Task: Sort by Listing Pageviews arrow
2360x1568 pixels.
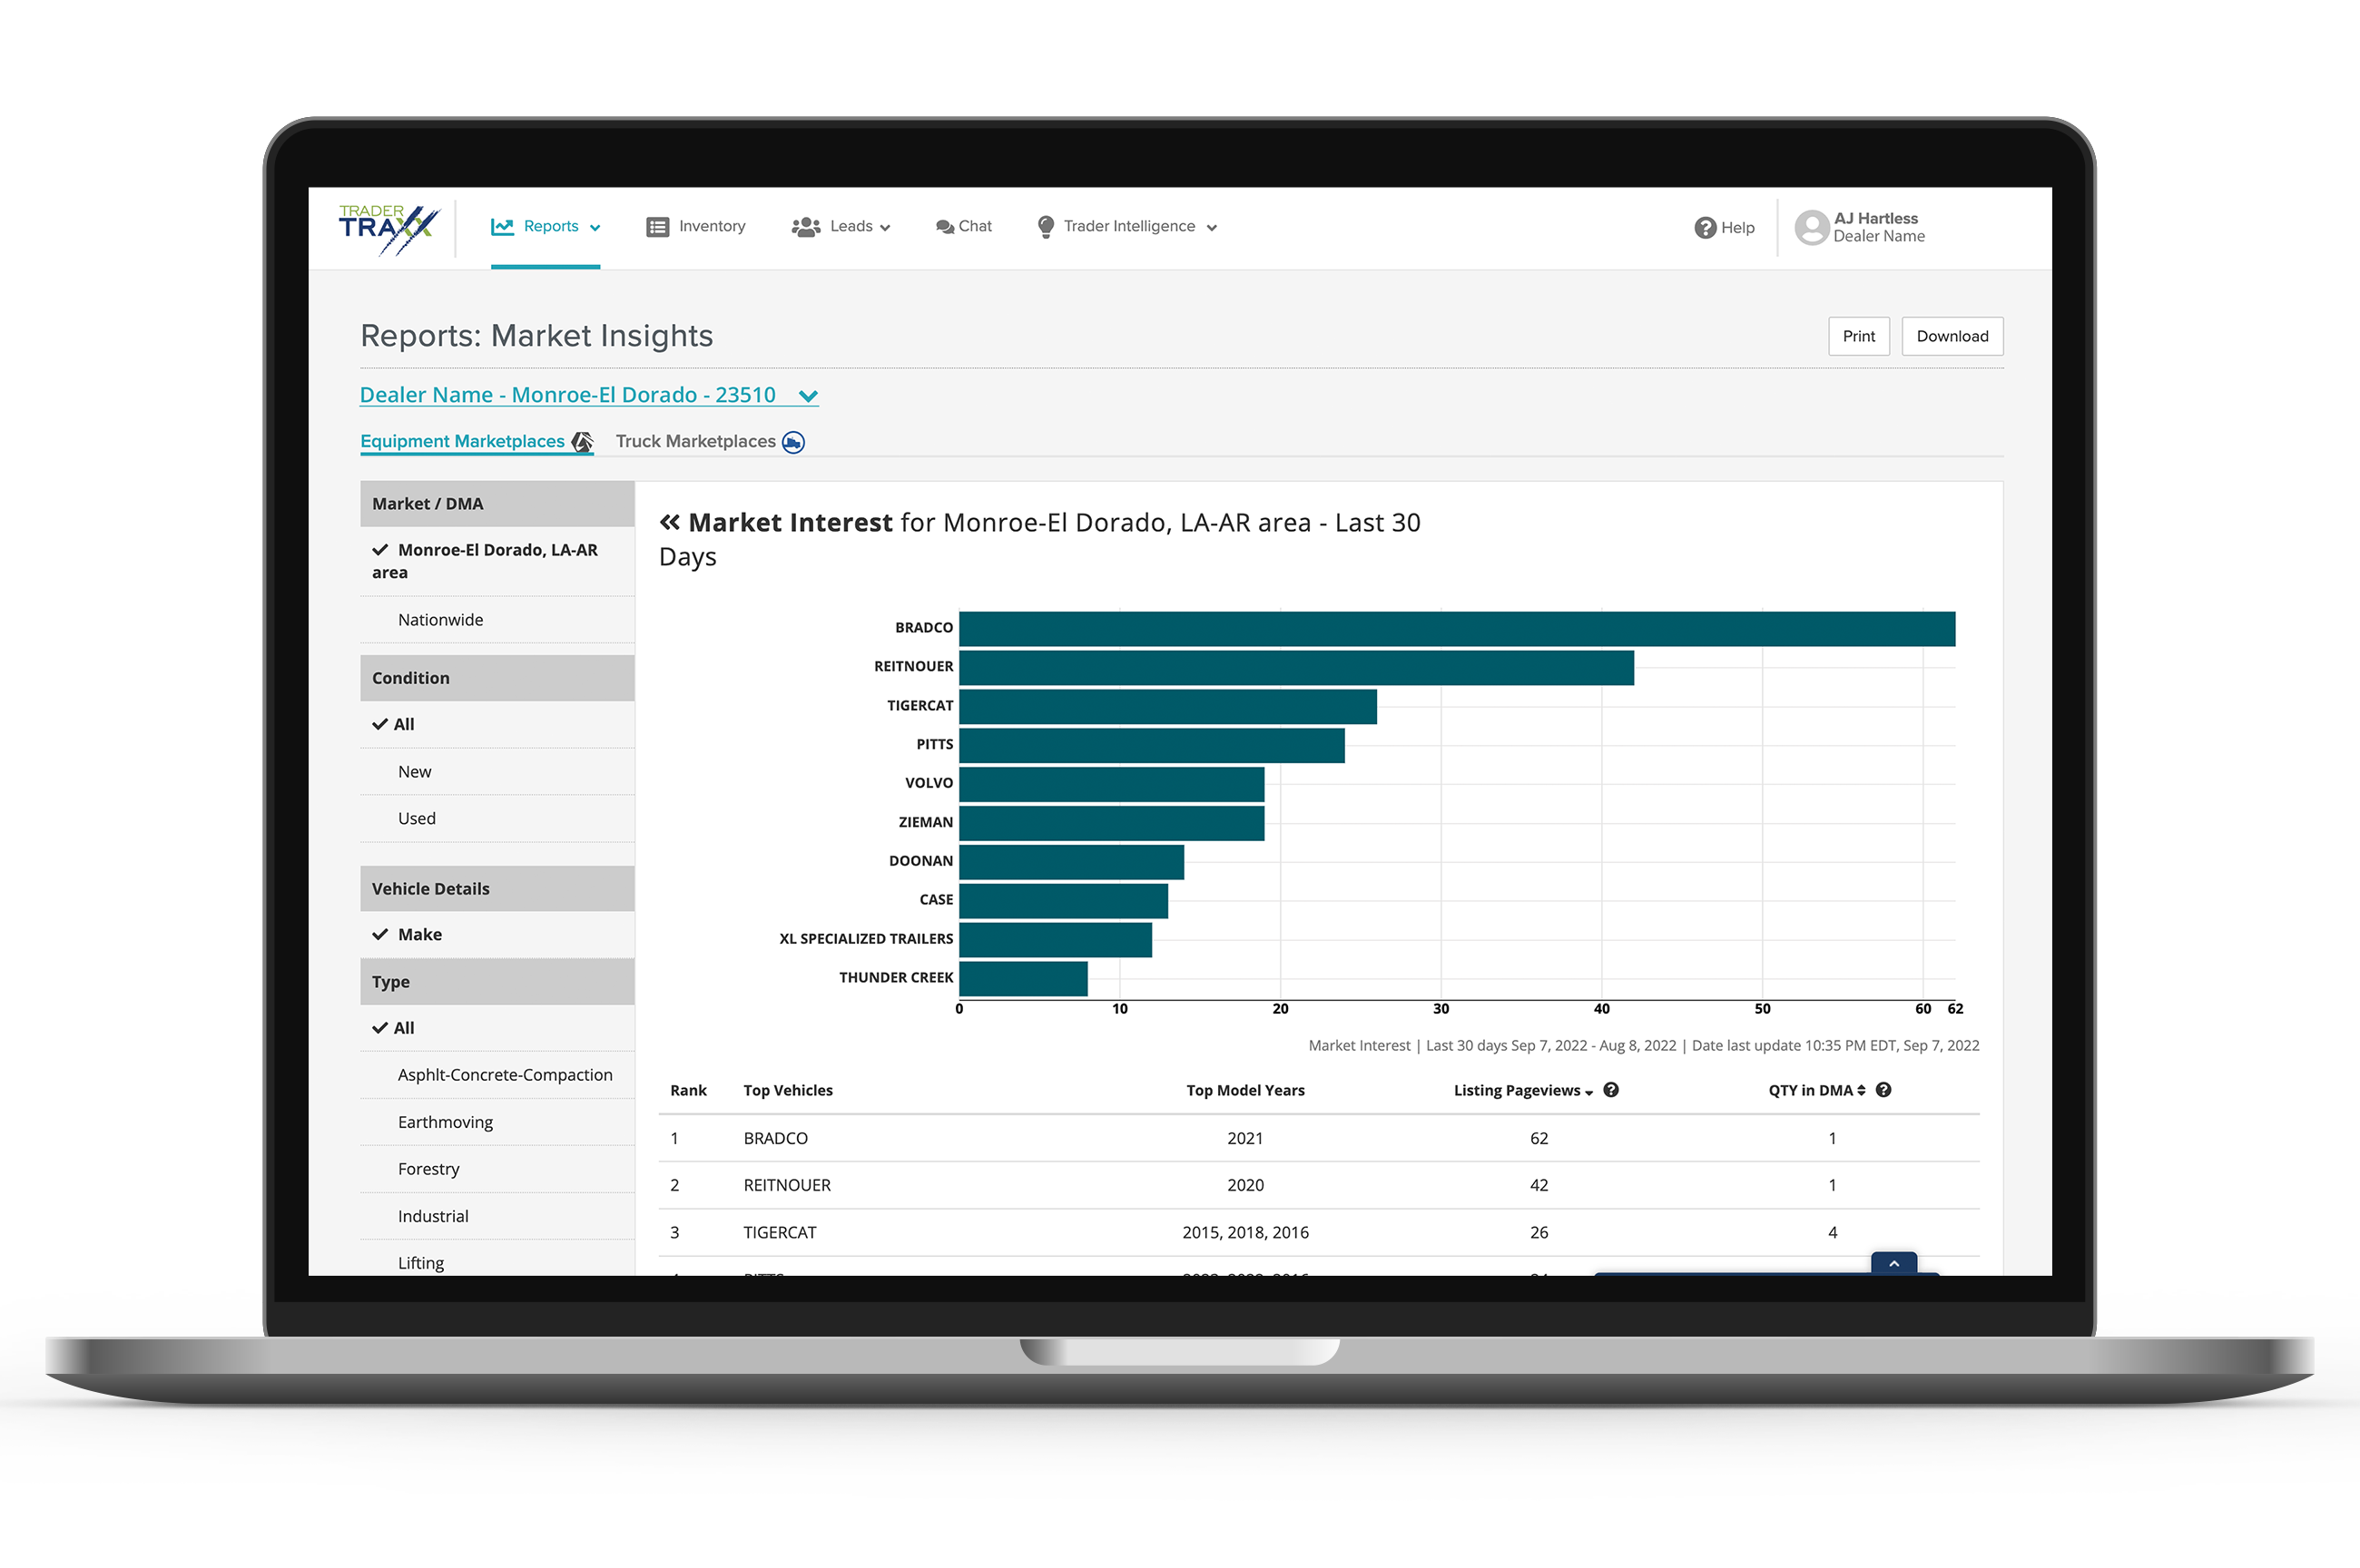Action: (1589, 1092)
